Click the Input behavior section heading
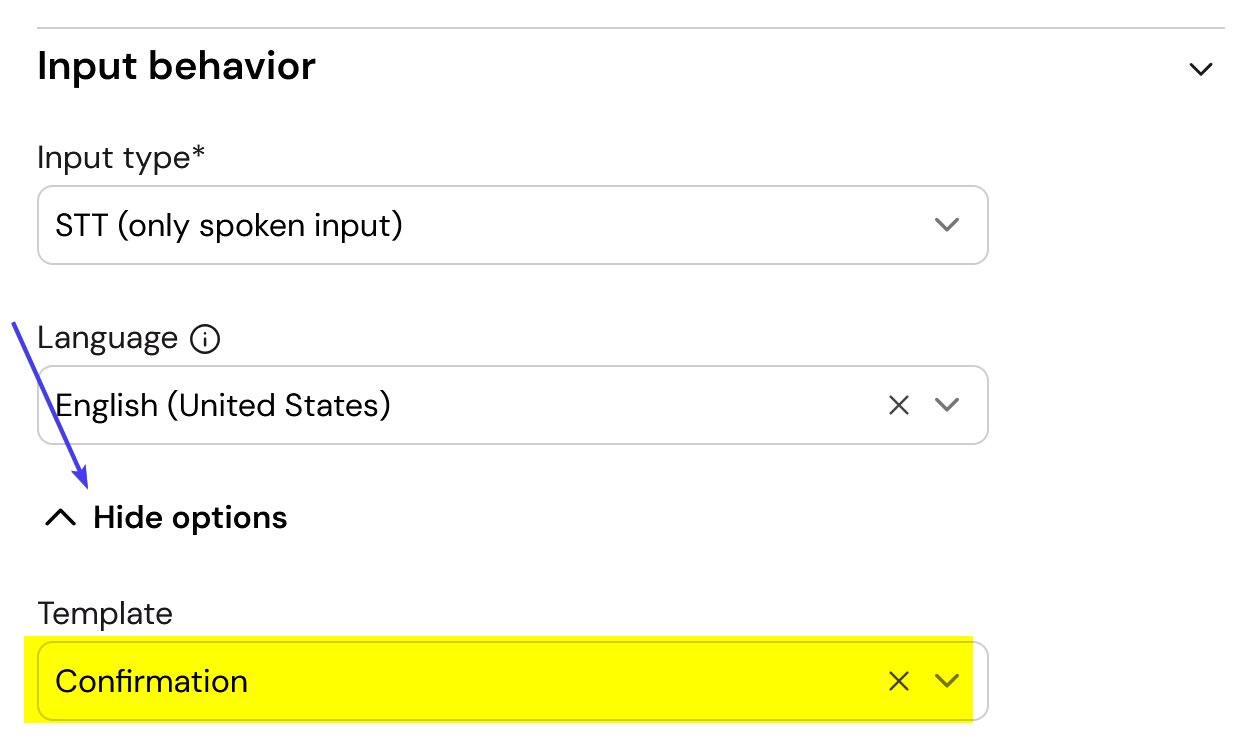Screen dimensions: 1246x752 coord(176,66)
